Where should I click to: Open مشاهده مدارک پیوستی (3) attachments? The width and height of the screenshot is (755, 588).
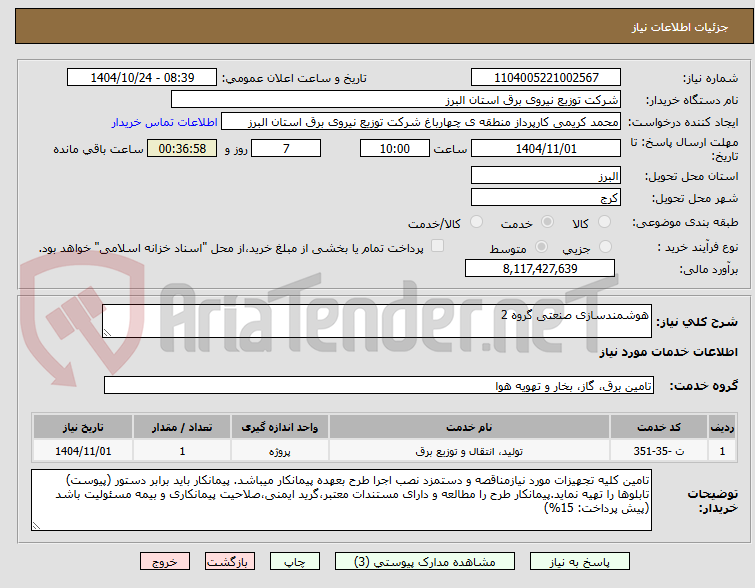click(x=425, y=562)
